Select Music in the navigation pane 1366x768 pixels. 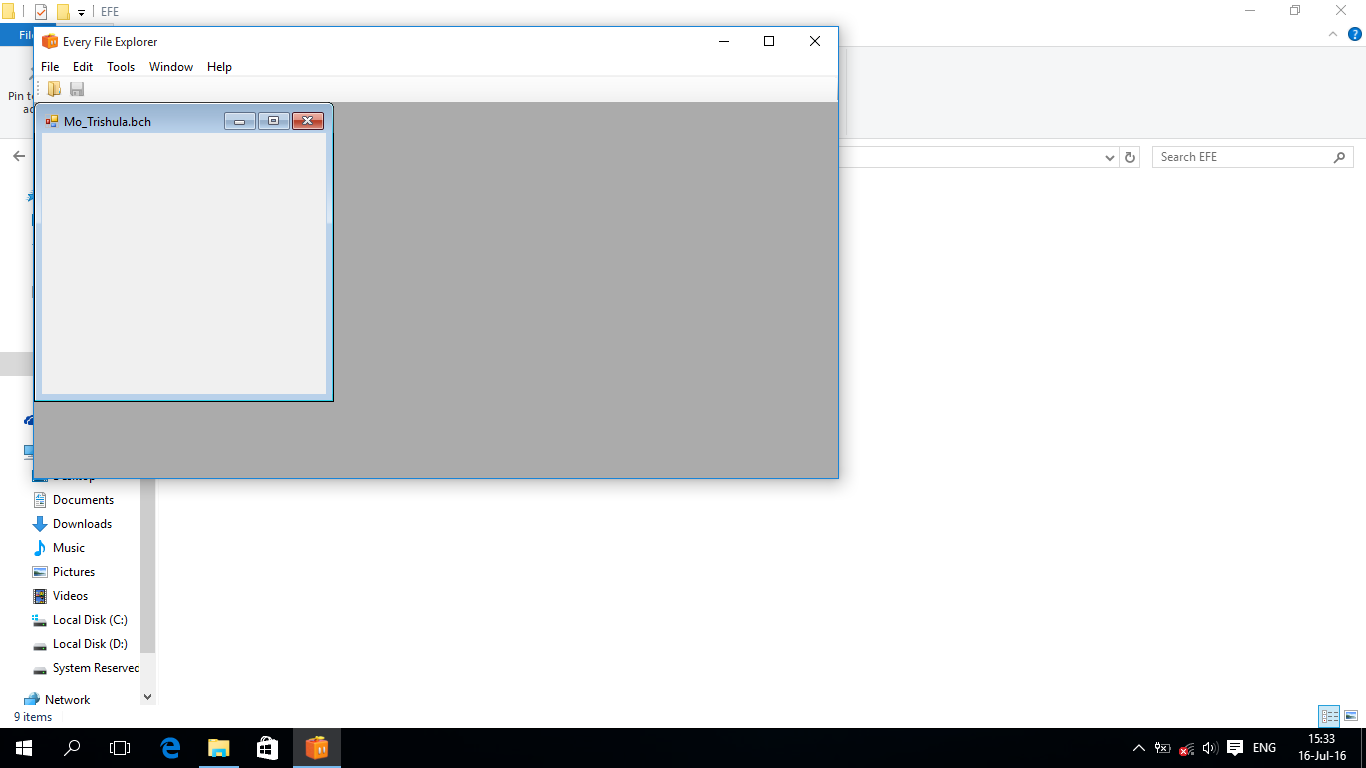click(x=69, y=548)
